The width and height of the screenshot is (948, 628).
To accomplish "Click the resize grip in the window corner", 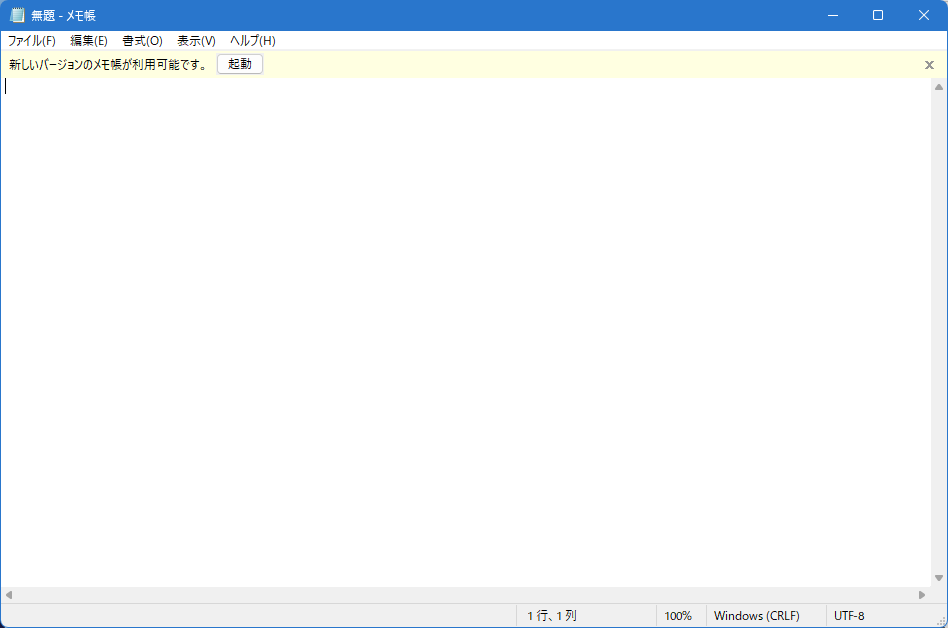I will coord(940,620).
